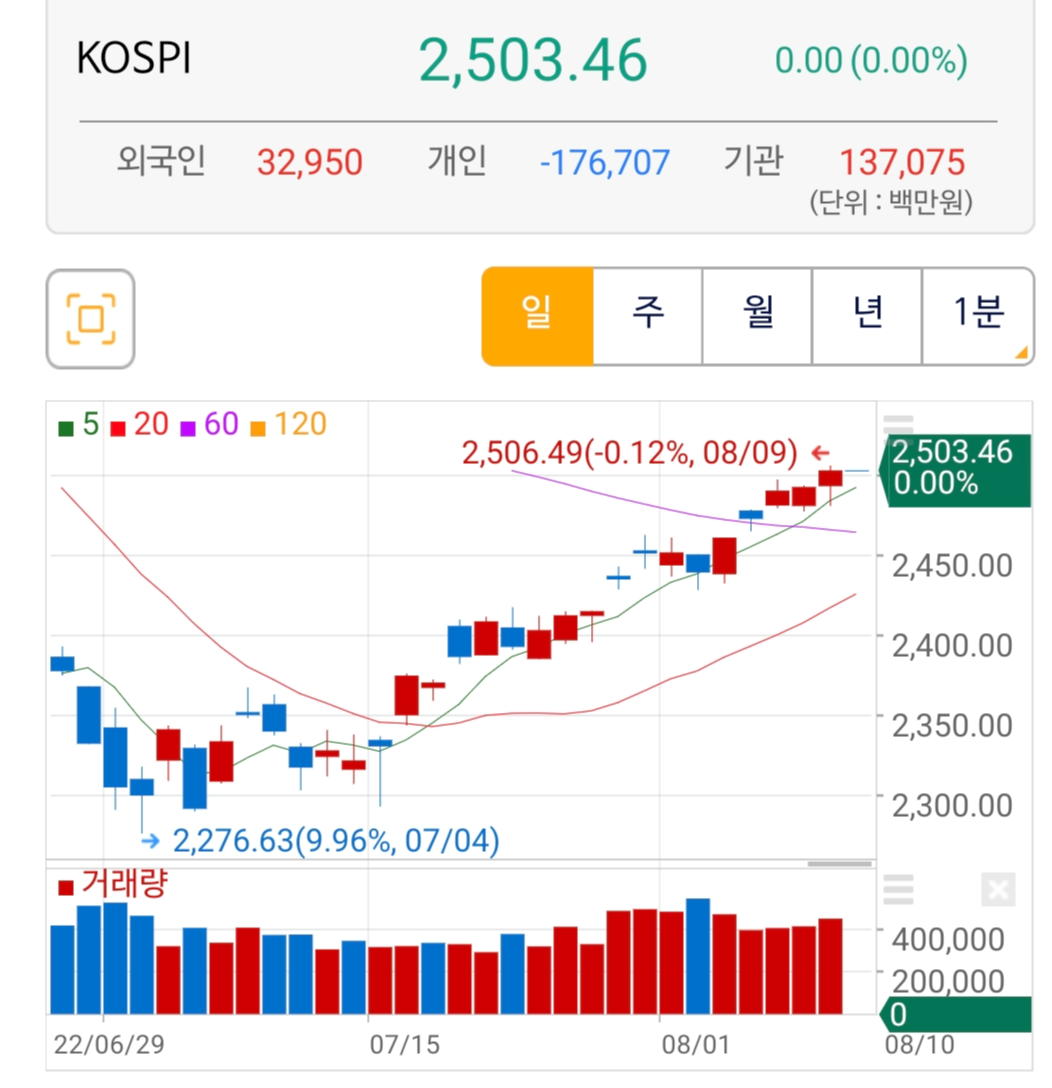Screen dimensions: 1052x1088
Task: Click the 2,503.46 index value header
Action: [533, 60]
